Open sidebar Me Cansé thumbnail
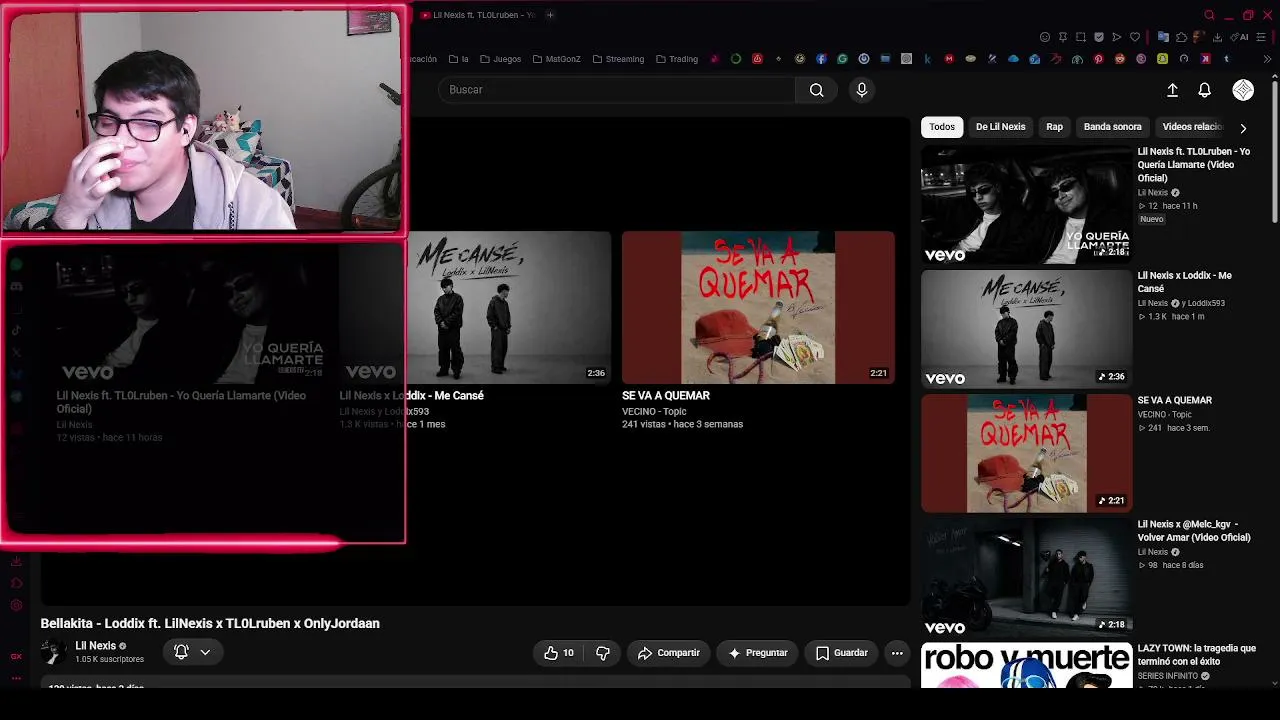Viewport: 1280px width, 720px height. coord(1026,329)
